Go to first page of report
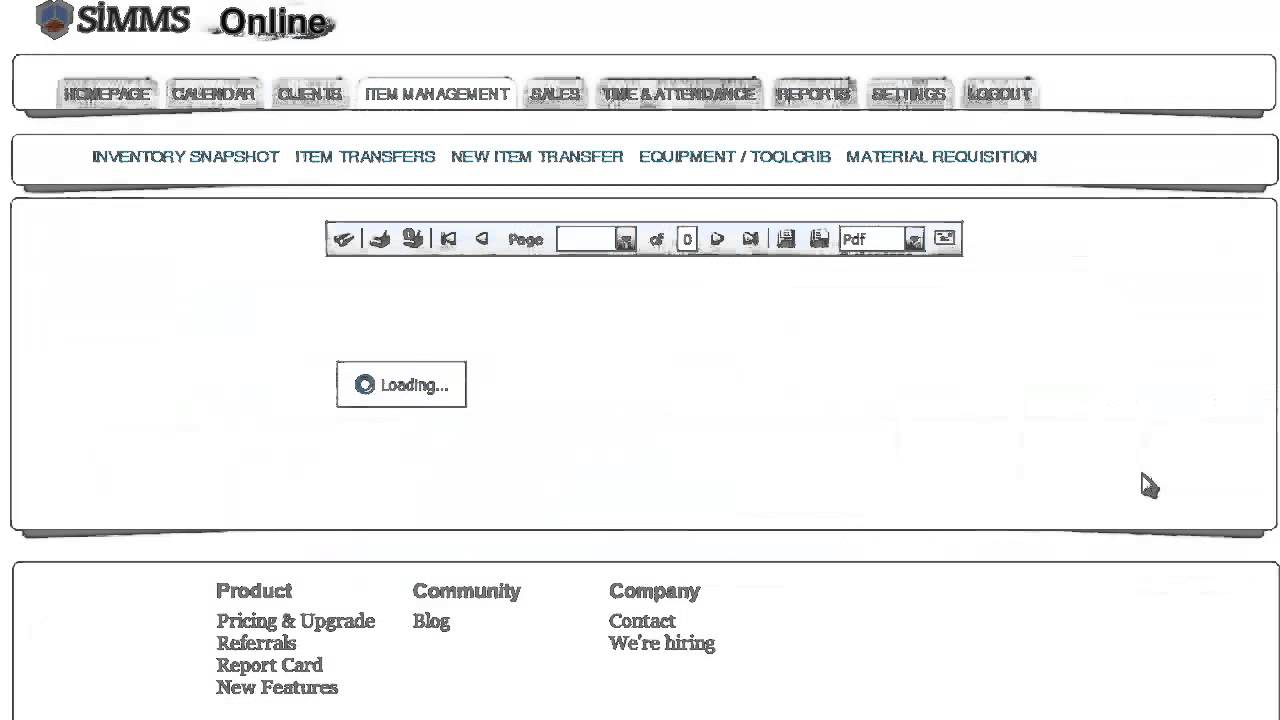 coord(448,239)
